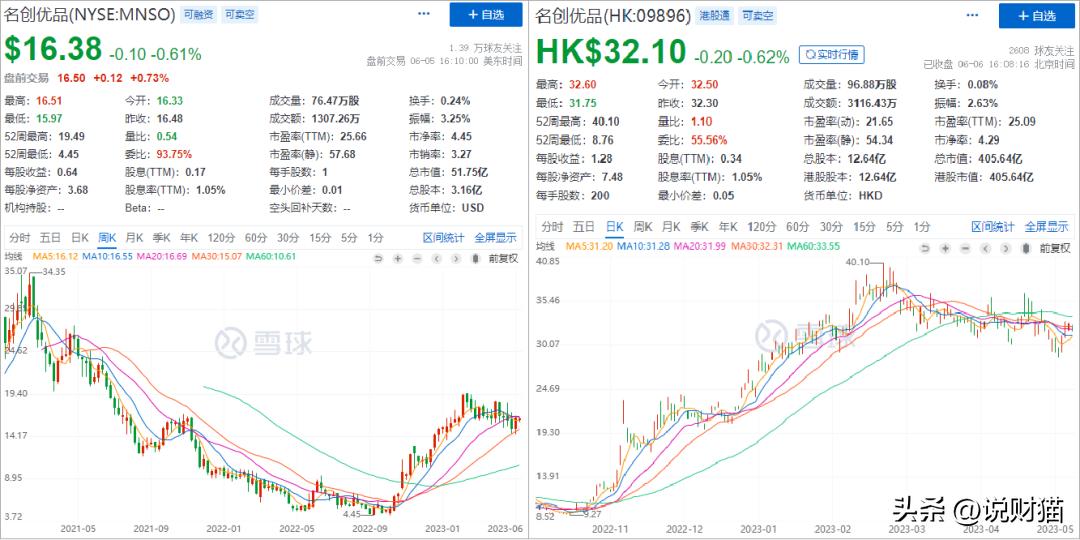Image resolution: width=1080 pixels, height=540 pixels.
Task: Select 季K tab on MNSO chart
Action: pos(161,238)
